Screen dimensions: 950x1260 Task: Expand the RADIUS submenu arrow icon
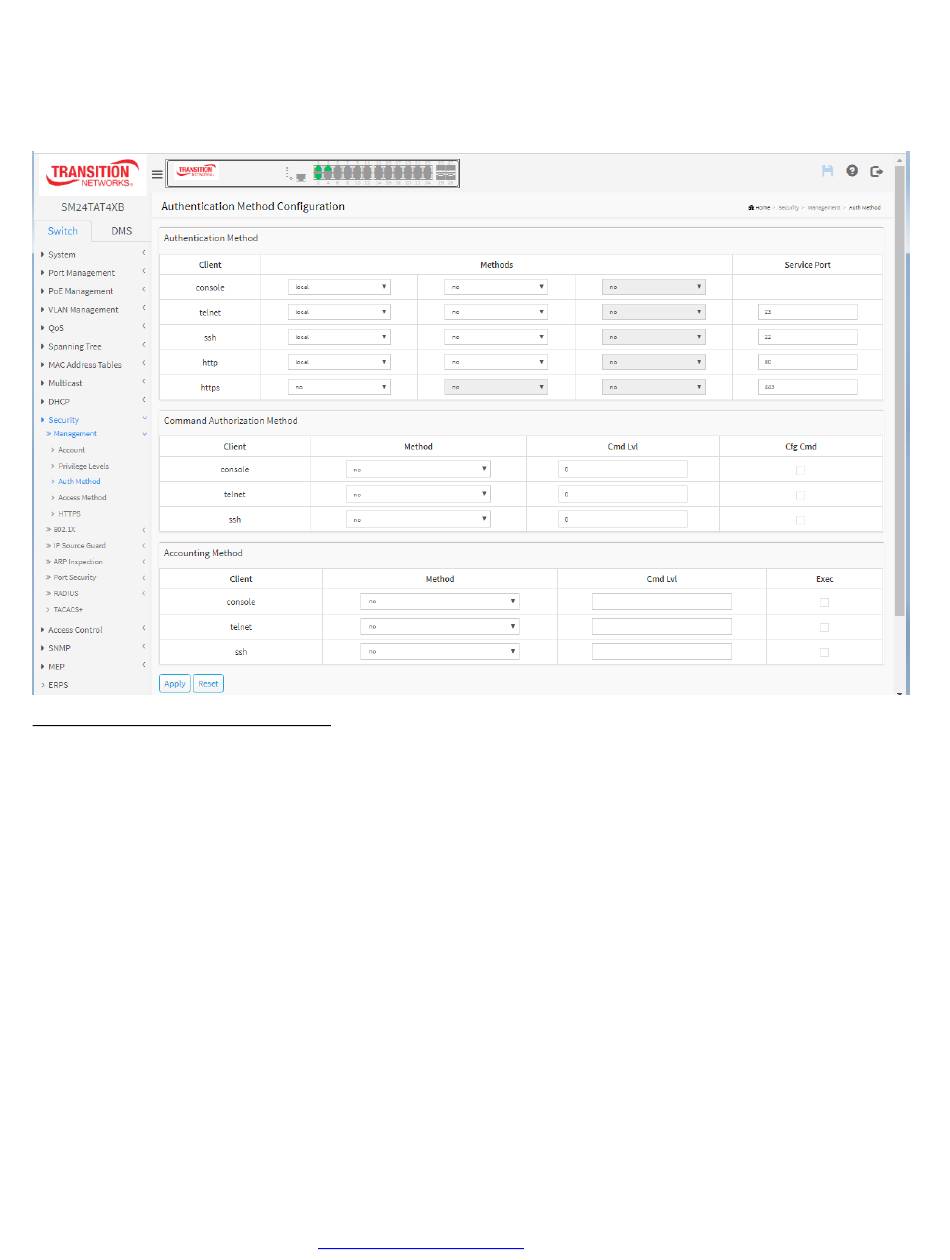pyautogui.click(x=144, y=593)
